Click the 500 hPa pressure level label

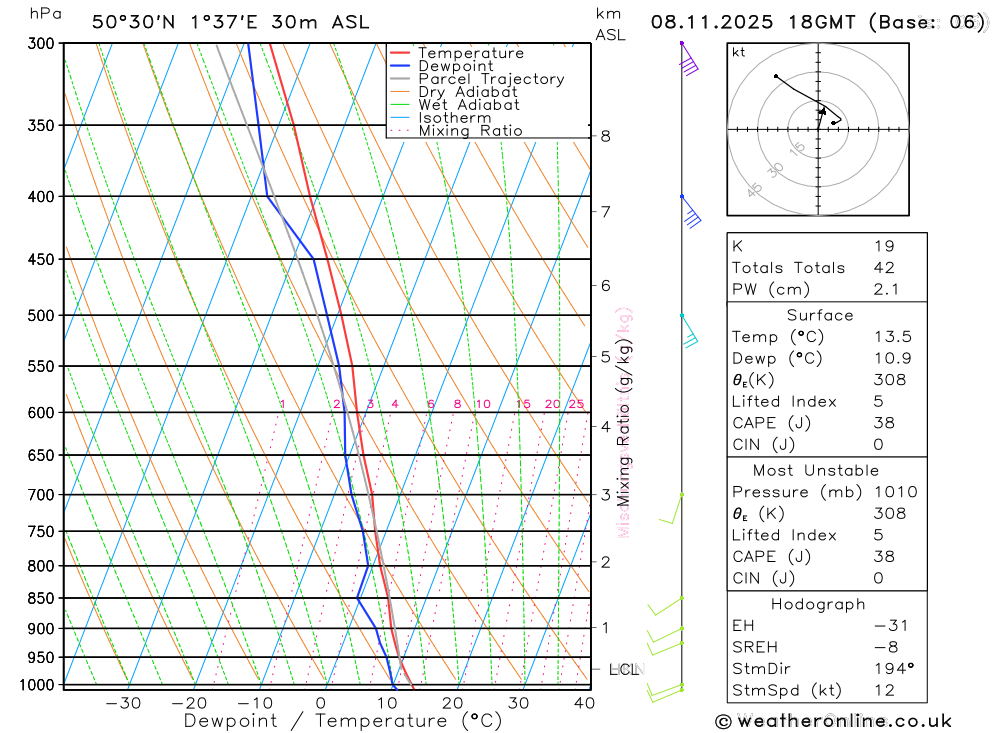41,315
